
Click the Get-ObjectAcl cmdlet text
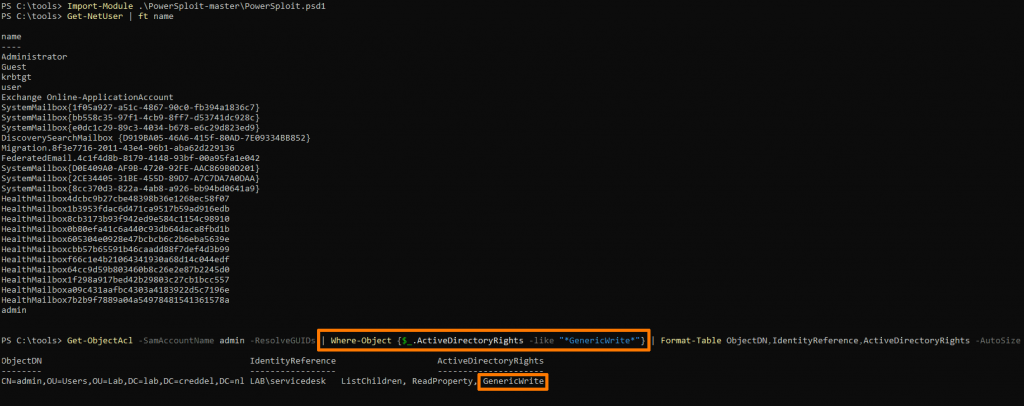pyautogui.click(x=99, y=341)
